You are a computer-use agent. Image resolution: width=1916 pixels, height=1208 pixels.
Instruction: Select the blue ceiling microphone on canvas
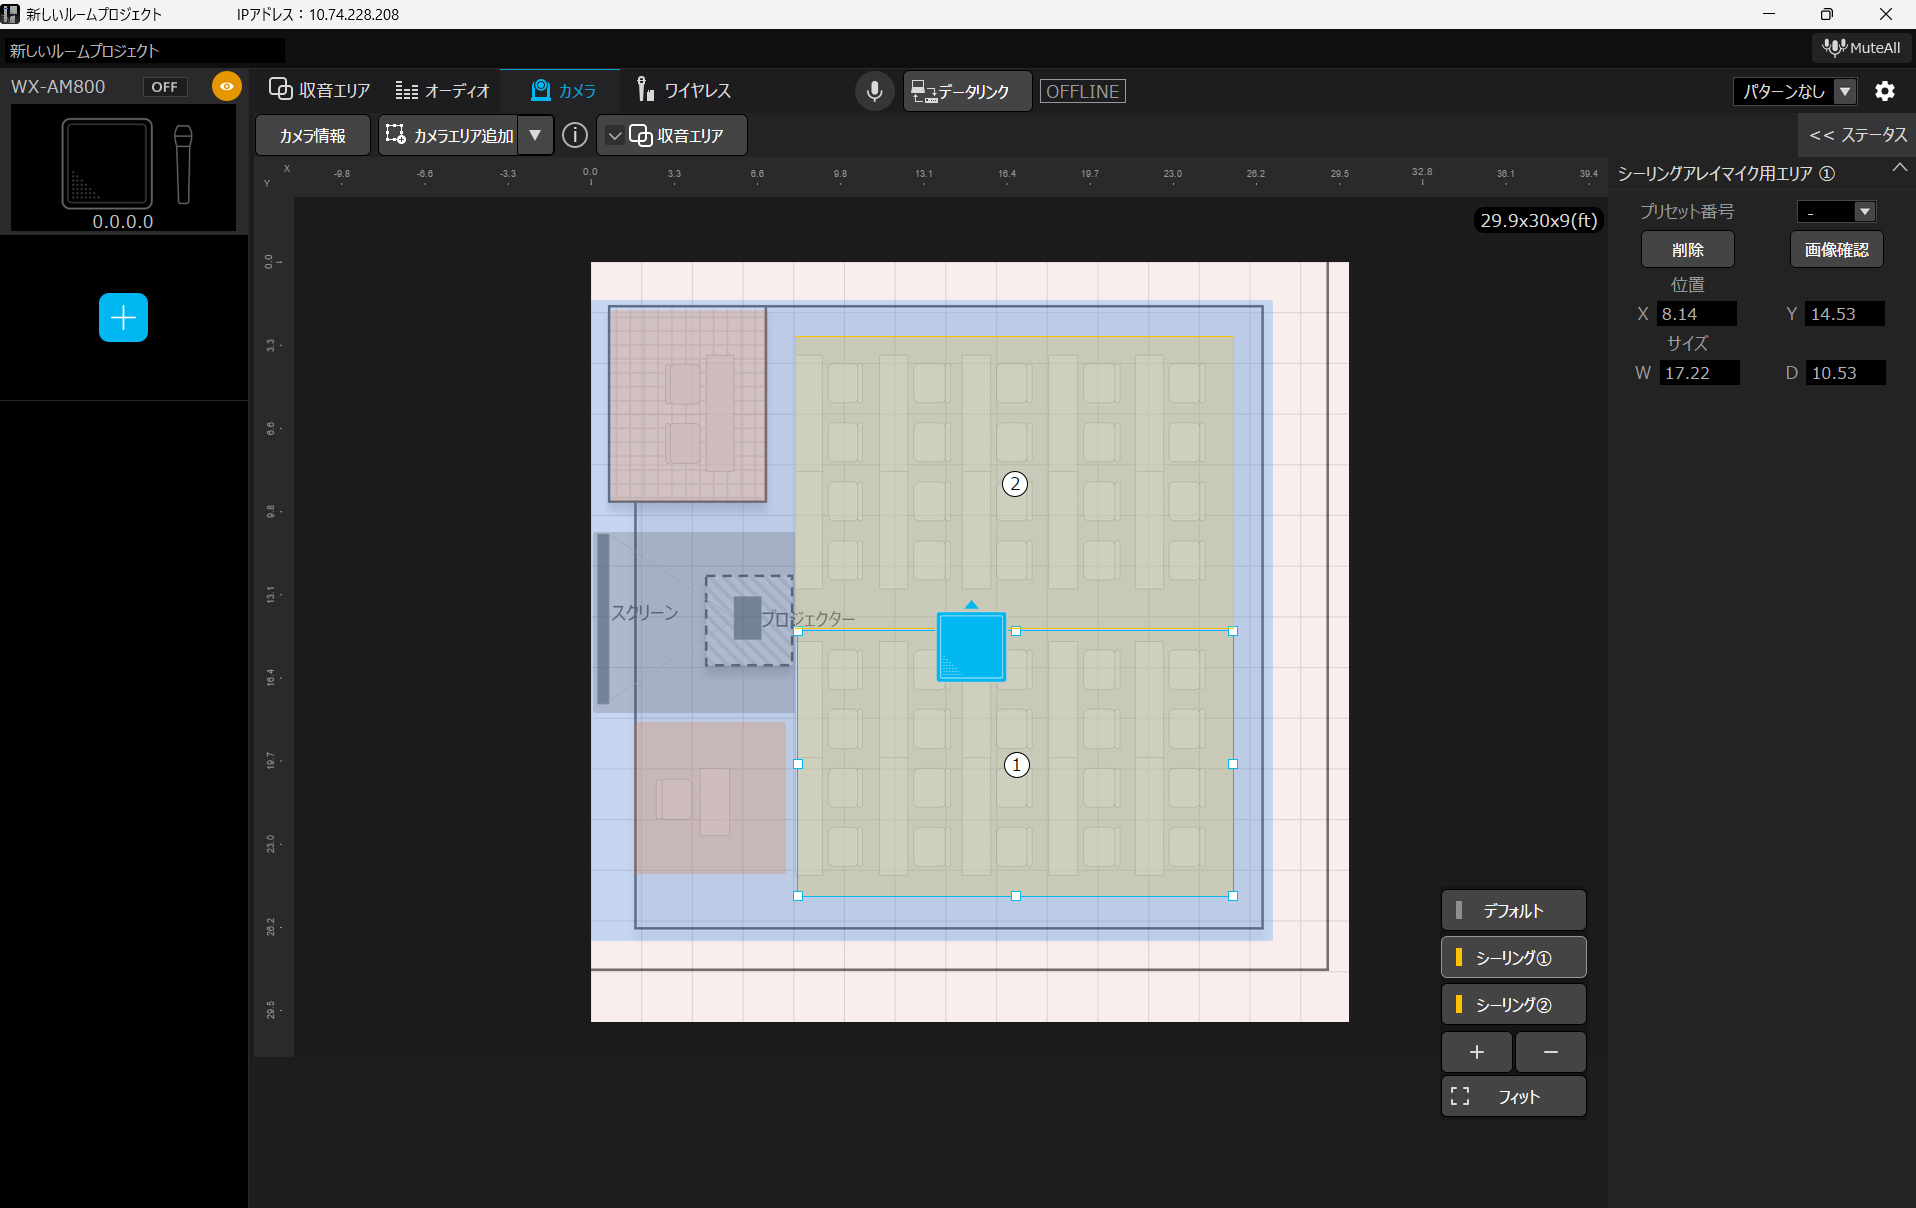[x=970, y=647]
